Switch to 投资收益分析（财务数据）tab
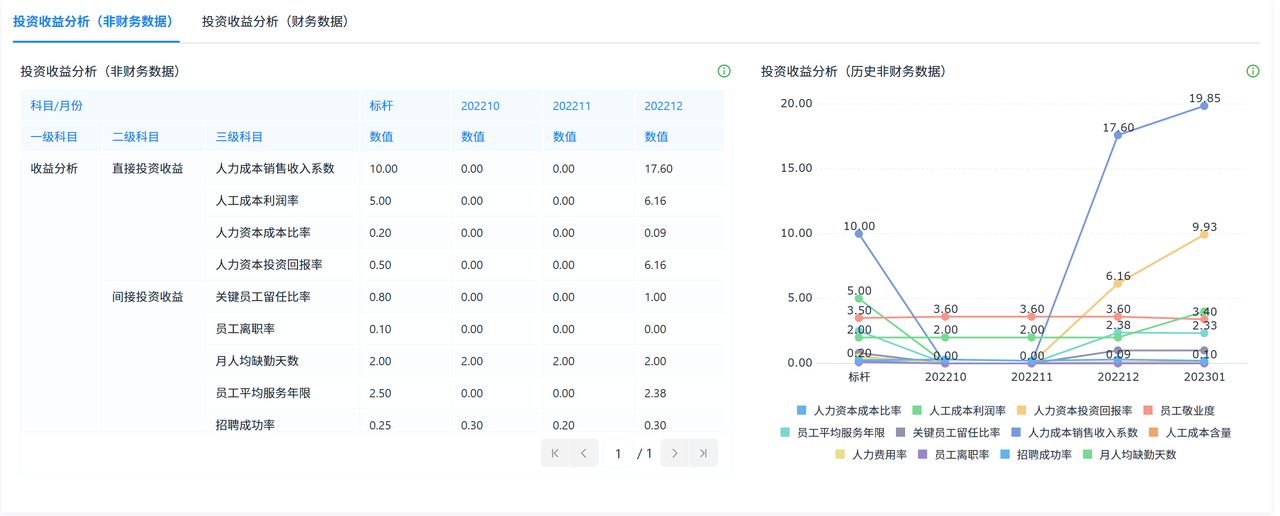This screenshot has width=1280, height=516. [278, 21]
